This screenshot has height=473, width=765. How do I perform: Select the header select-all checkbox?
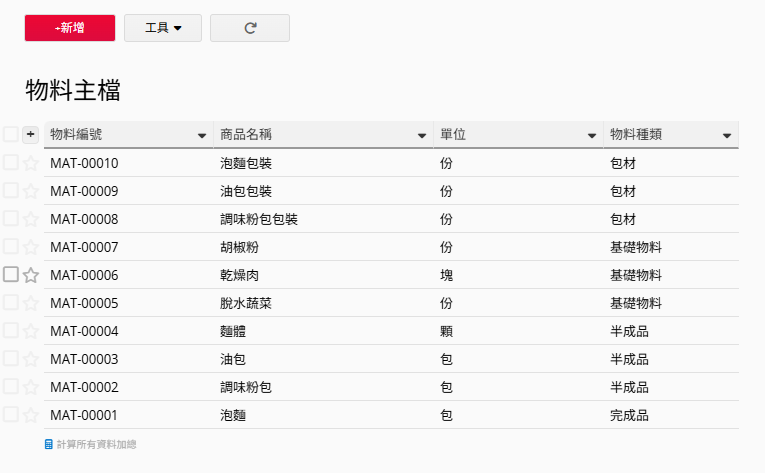(x=11, y=134)
